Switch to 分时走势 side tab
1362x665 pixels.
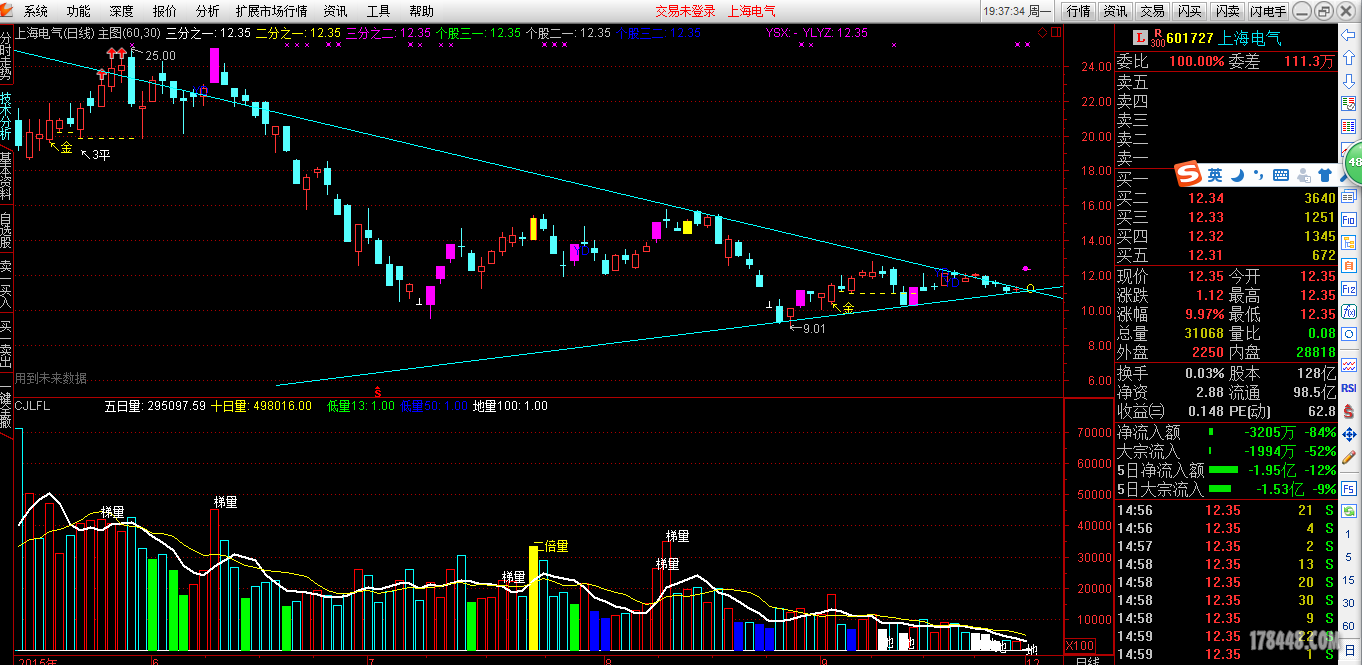6,58
